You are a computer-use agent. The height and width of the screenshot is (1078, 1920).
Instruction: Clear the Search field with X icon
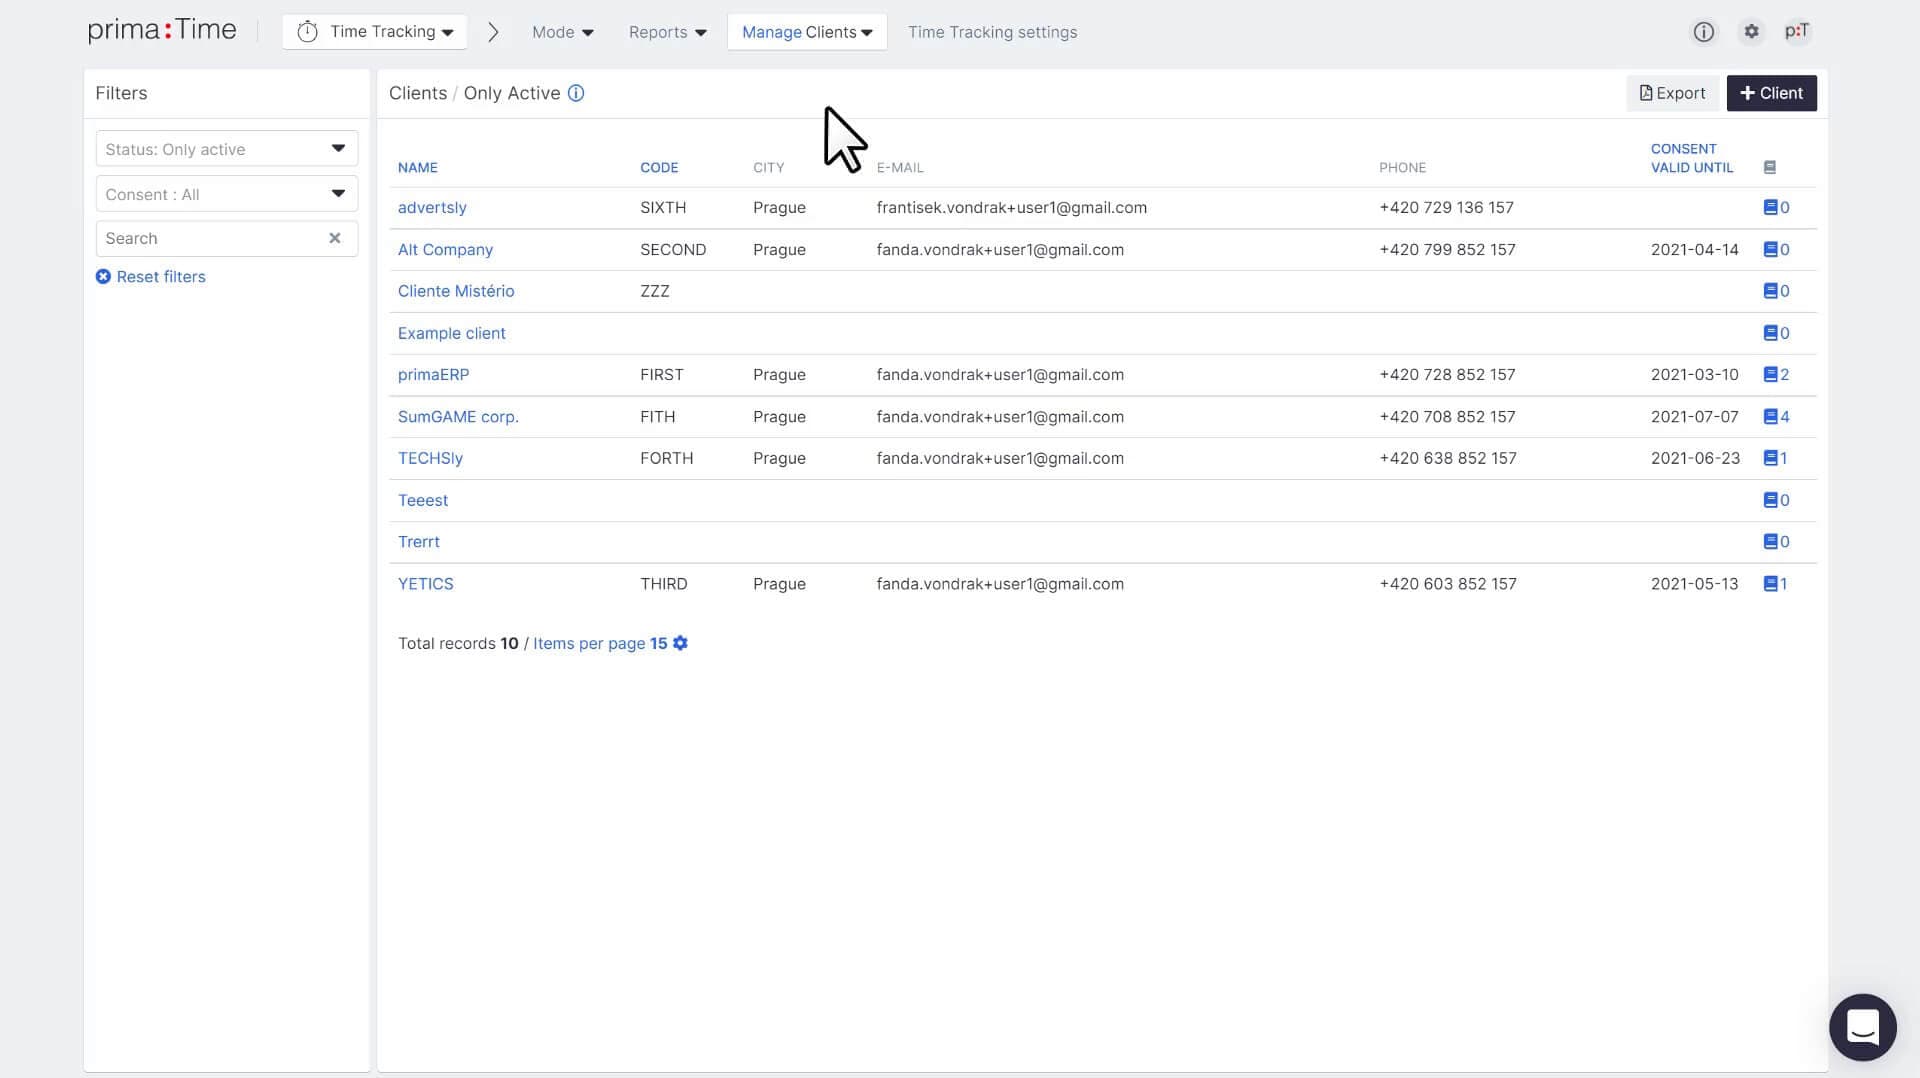coord(335,238)
